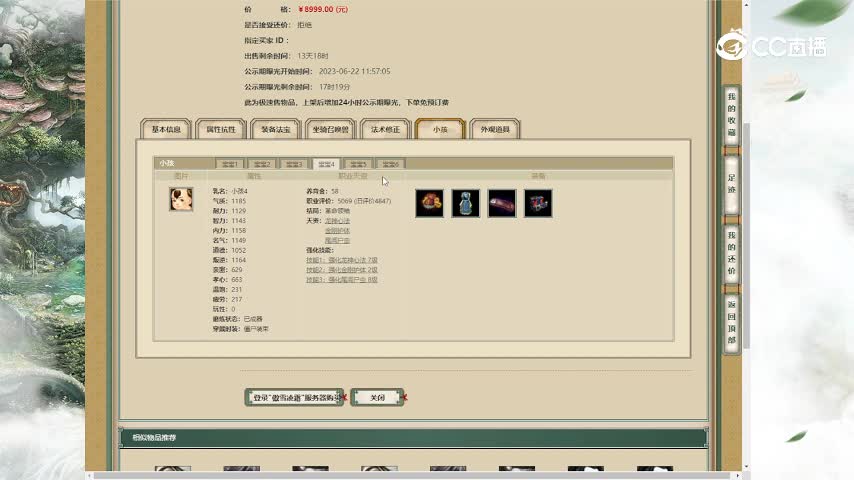Select the 宝宝3 sub-tab
Image resolution: width=854 pixels, height=480 pixels.
point(294,164)
